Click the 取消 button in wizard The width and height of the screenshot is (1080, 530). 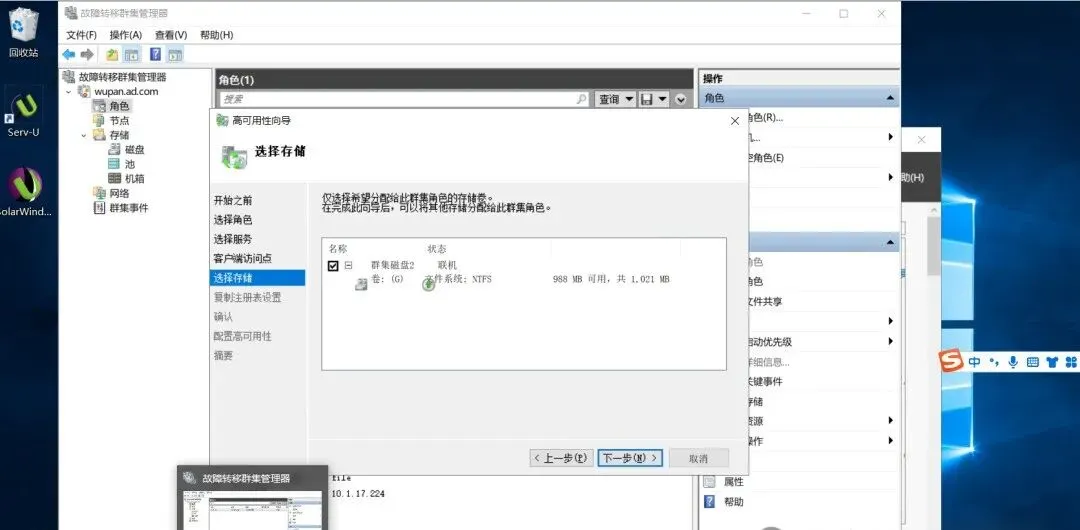point(698,458)
